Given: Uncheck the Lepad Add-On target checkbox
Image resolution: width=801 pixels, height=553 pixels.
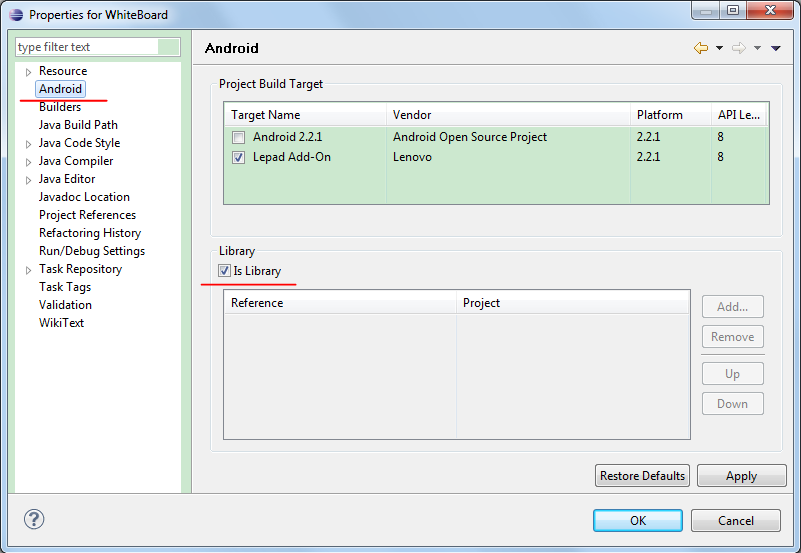Looking at the screenshot, I should click(238, 157).
